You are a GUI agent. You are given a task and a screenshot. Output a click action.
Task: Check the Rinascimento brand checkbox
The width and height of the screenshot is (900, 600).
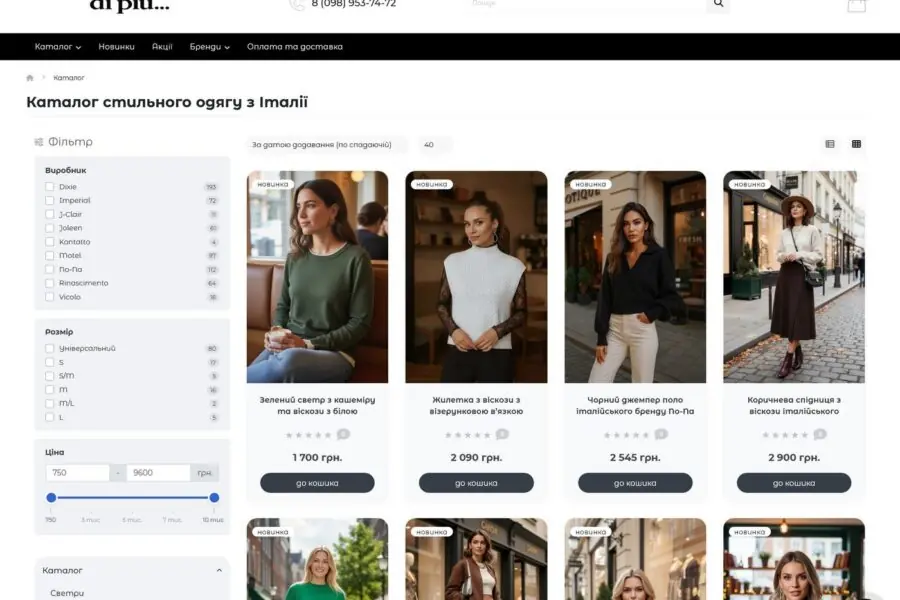(50, 283)
